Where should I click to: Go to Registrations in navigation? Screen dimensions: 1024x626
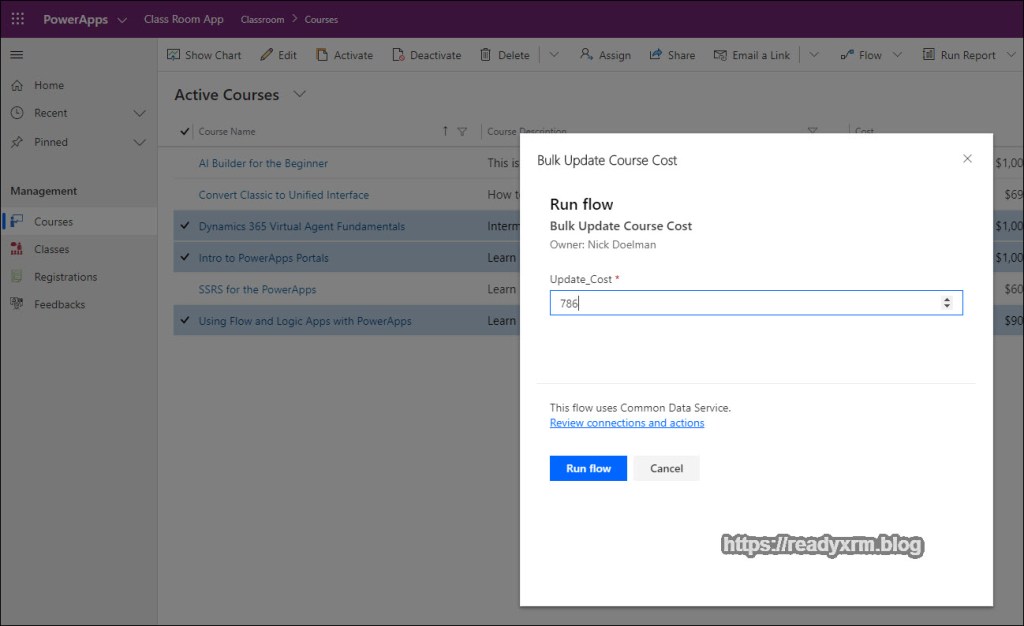pyautogui.click(x=66, y=277)
